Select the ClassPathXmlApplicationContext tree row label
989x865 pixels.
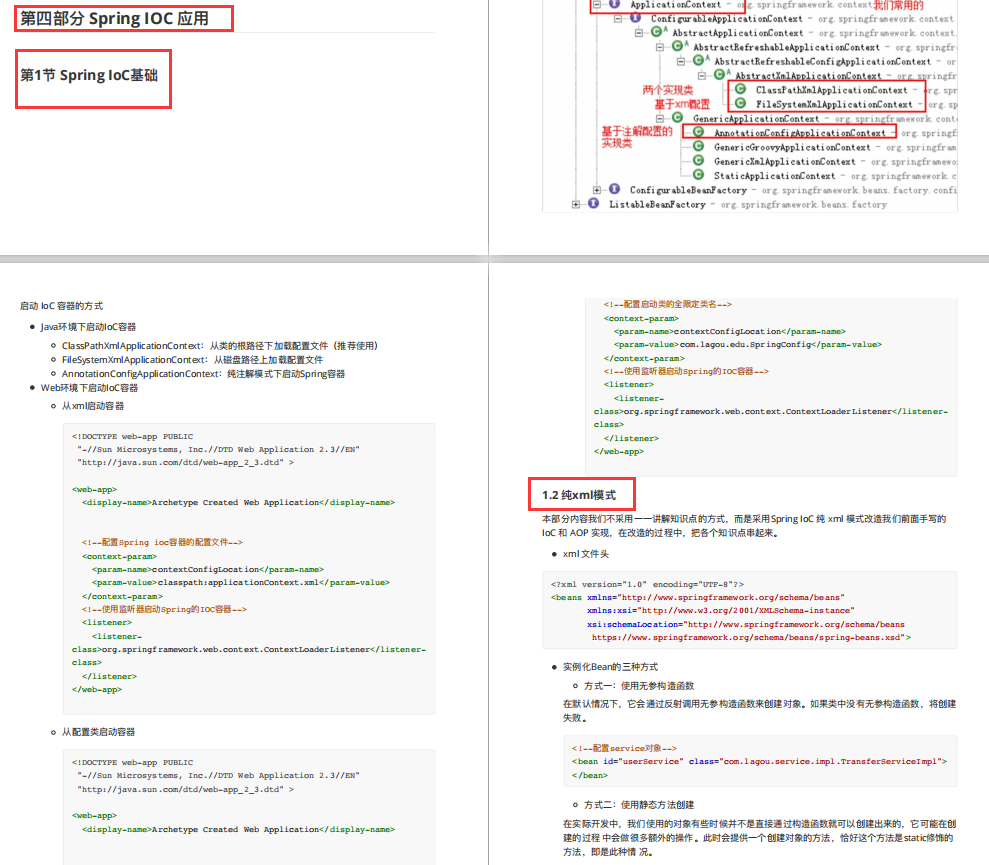point(831,90)
